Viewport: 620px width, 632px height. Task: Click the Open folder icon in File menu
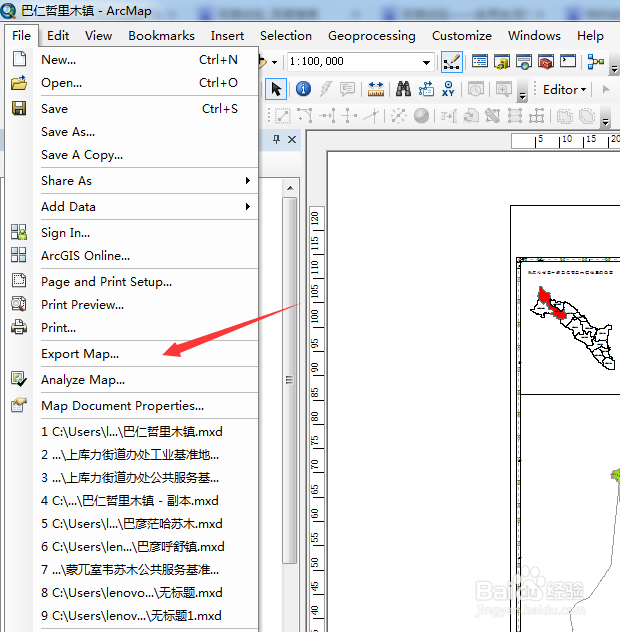[x=19, y=83]
